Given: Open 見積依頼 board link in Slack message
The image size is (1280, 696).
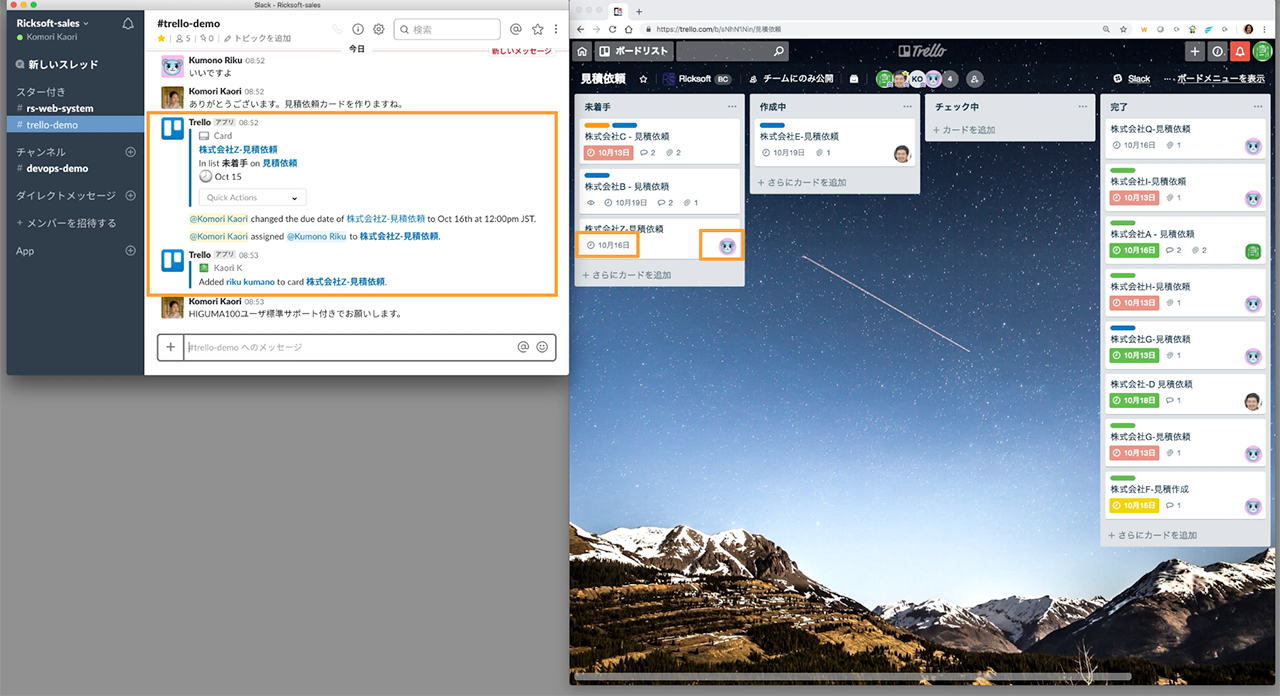Looking at the screenshot, I should (279, 163).
